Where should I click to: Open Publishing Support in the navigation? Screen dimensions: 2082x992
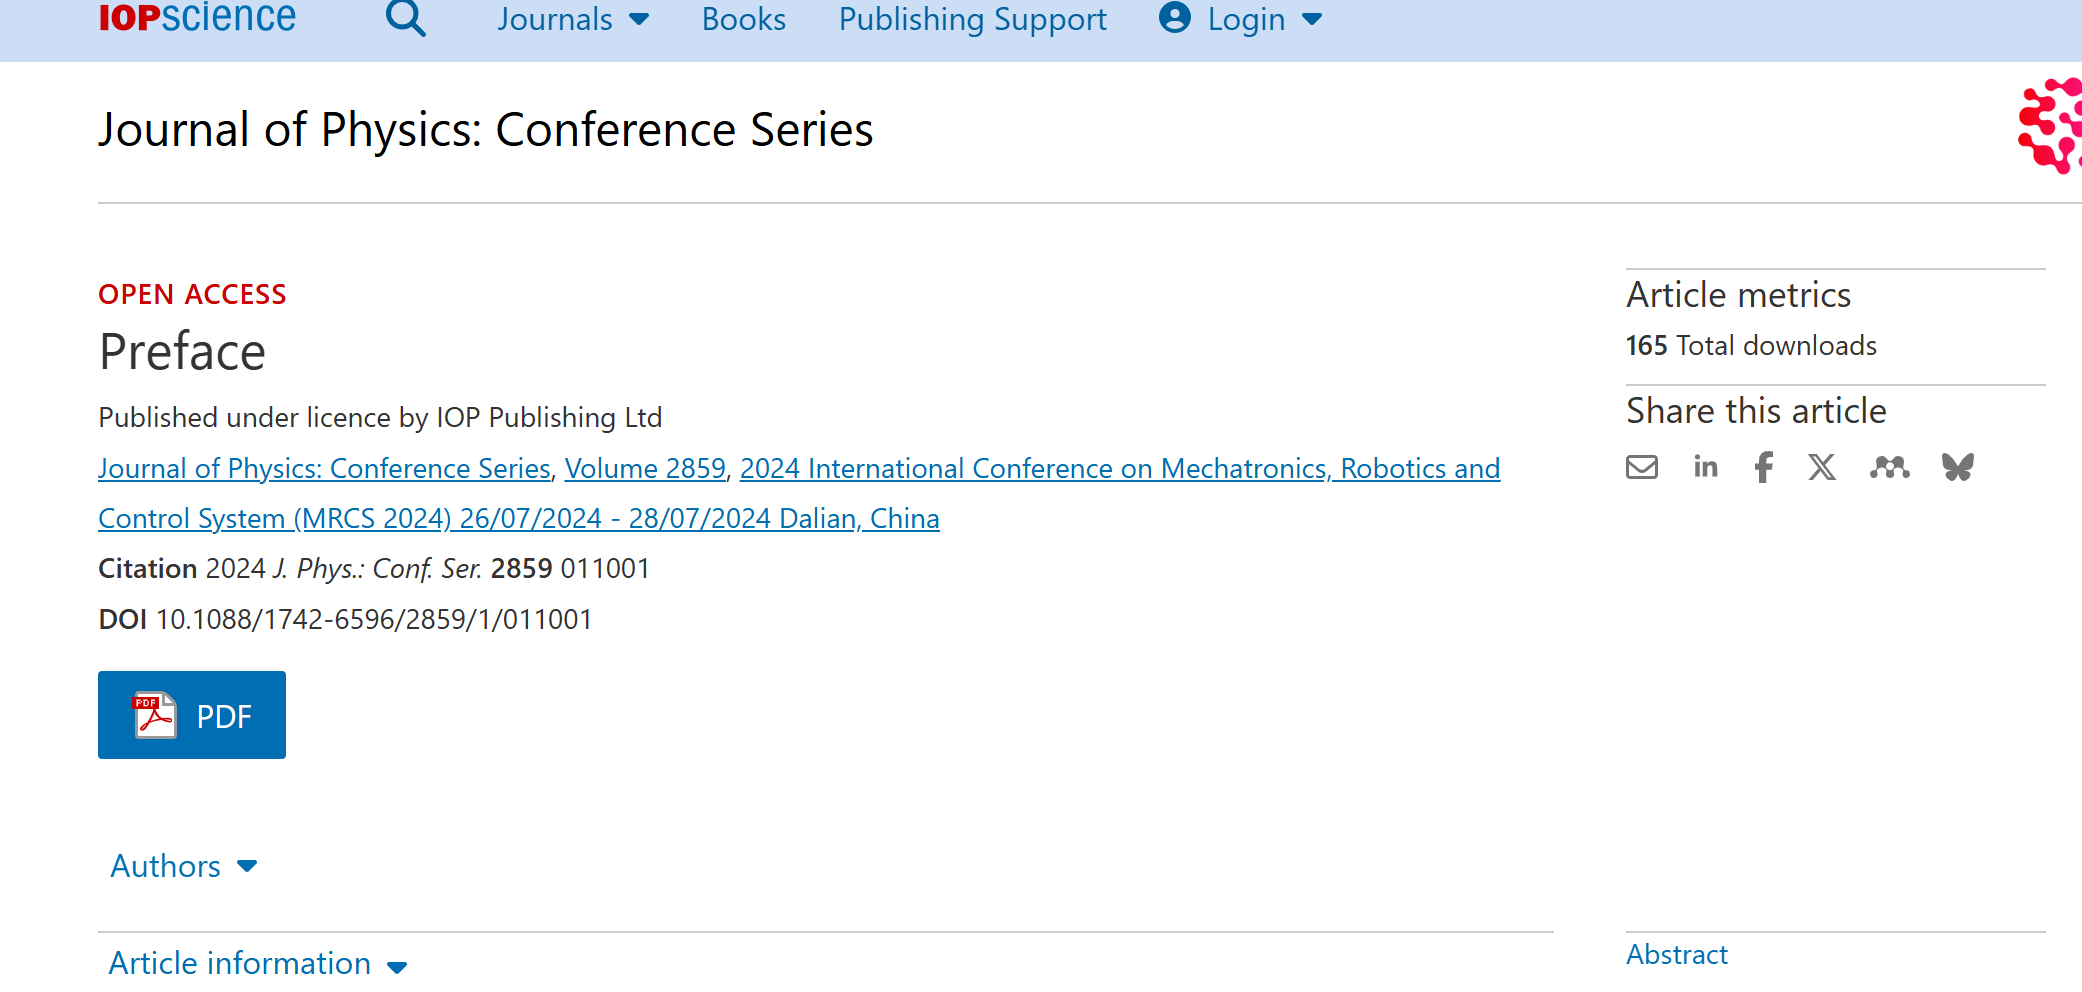[x=972, y=19]
